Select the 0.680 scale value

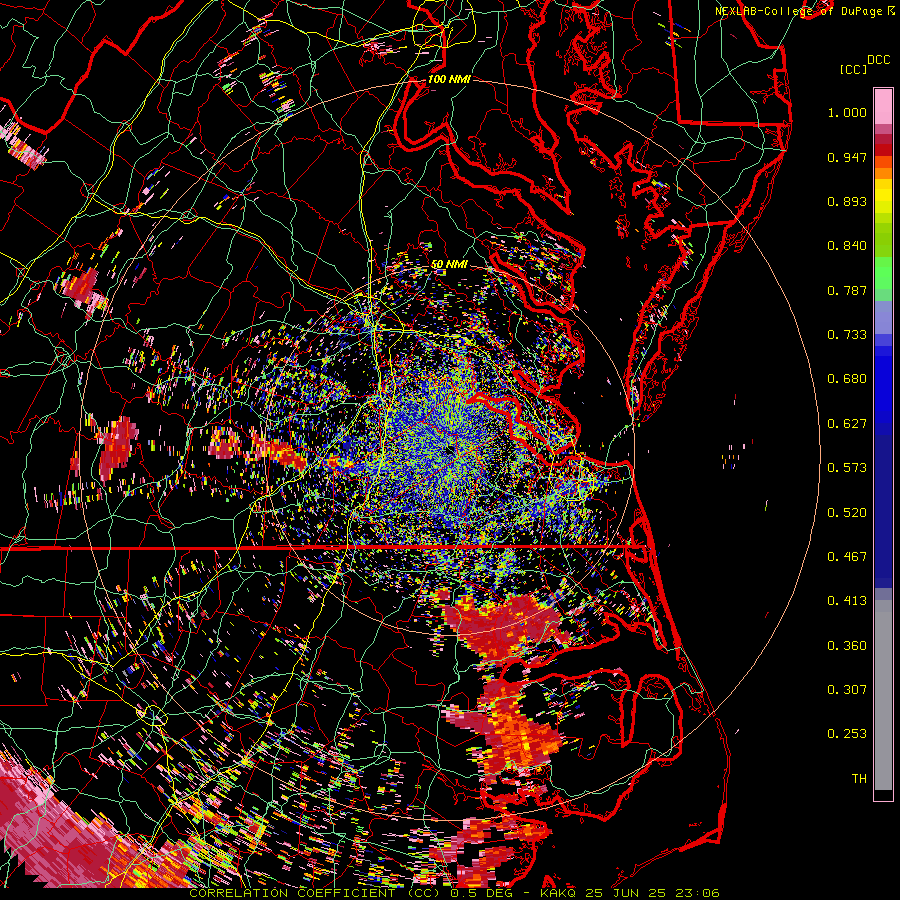point(847,379)
